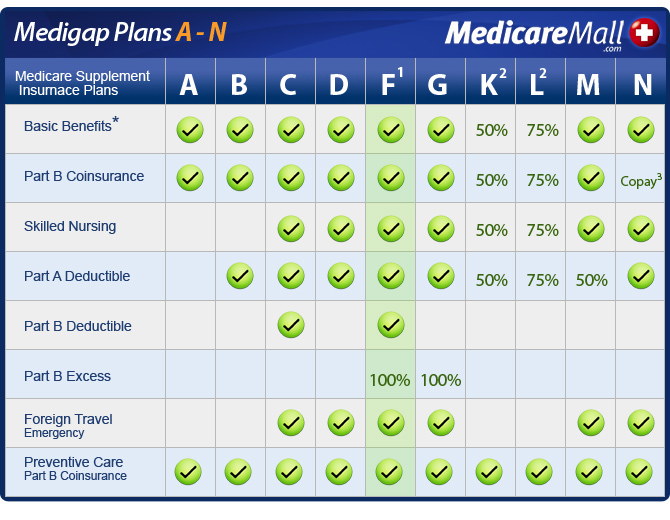Click the Plan L Preventive Care checkmark
This screenshot has width=670, height=520.
[540, 471]
